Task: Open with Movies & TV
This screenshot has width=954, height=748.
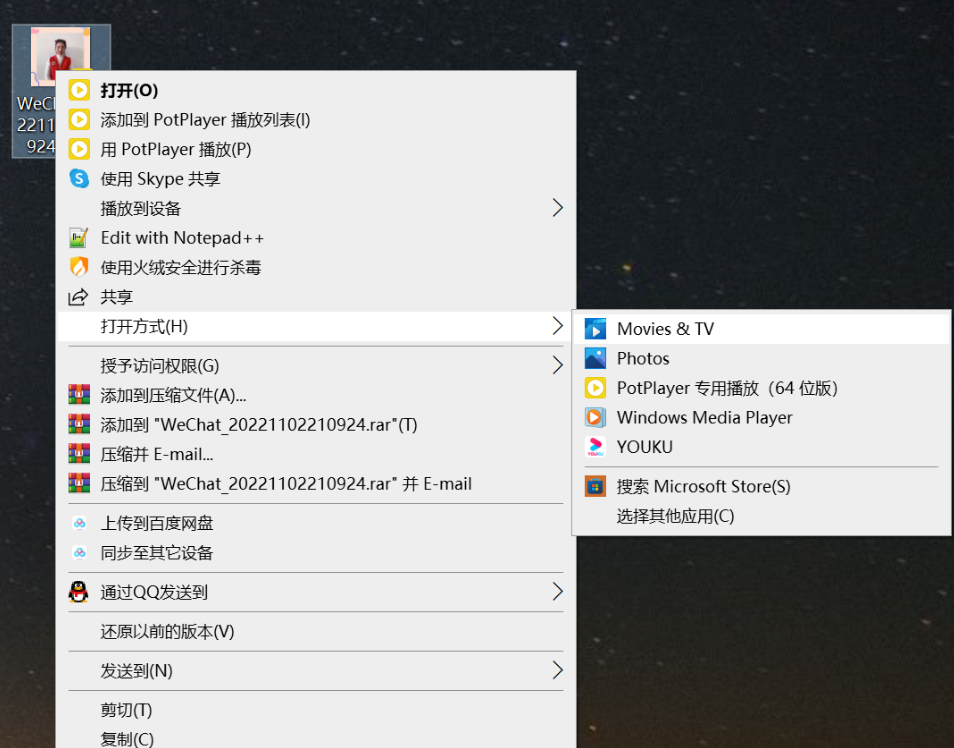Action: (x=761, y=329)
